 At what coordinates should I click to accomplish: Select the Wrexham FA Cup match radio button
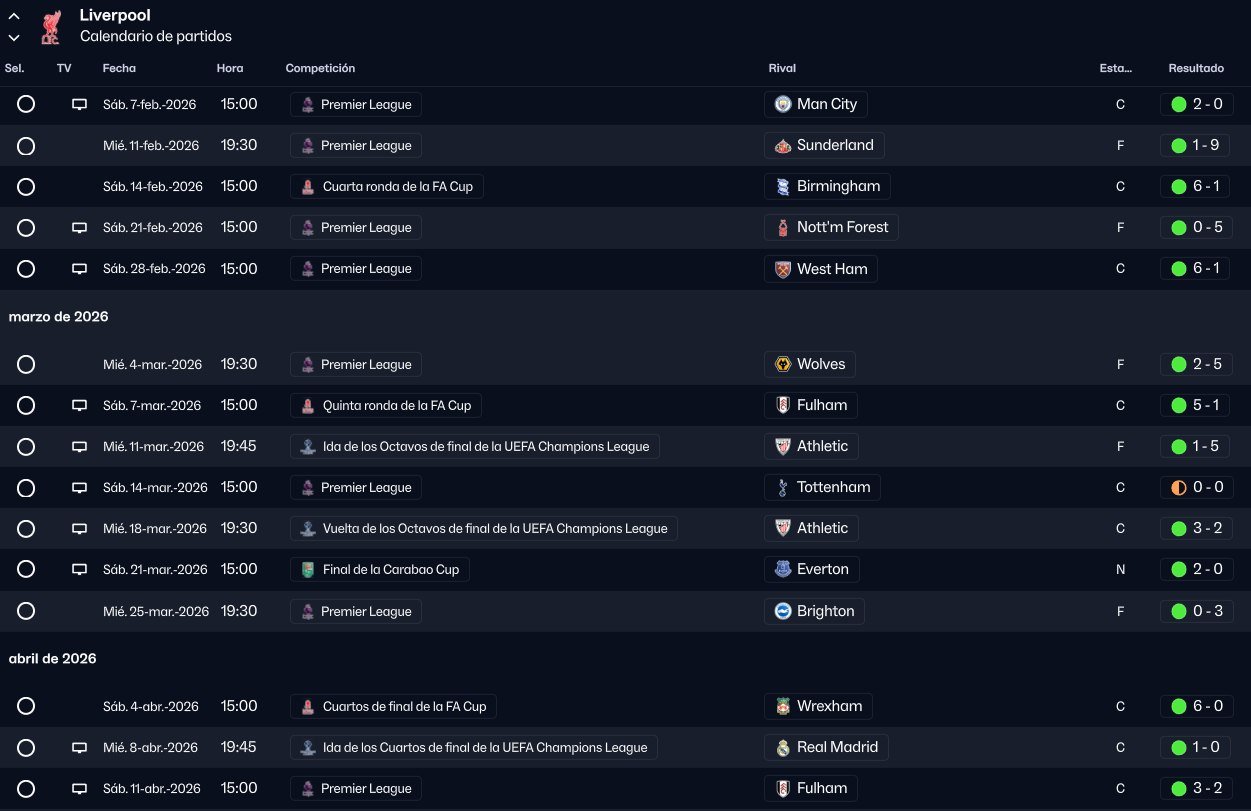coord(26,706)
